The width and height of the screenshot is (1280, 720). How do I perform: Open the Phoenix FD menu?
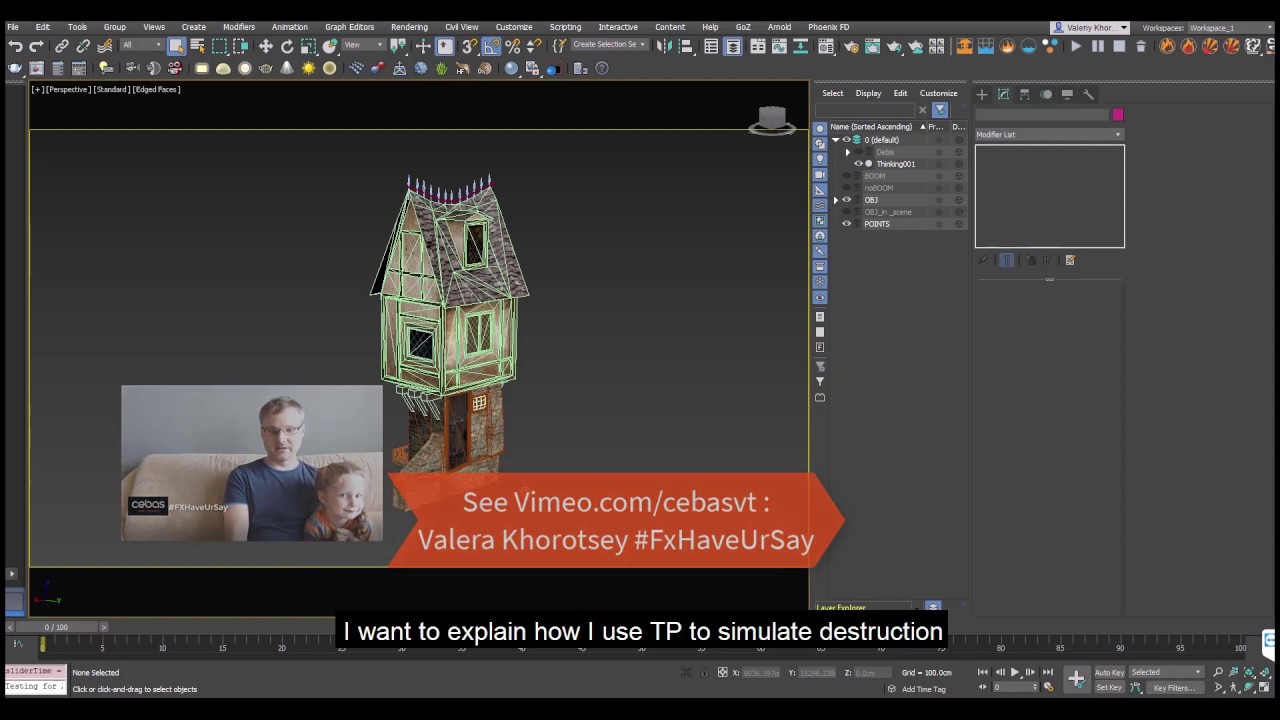(828, 27)
